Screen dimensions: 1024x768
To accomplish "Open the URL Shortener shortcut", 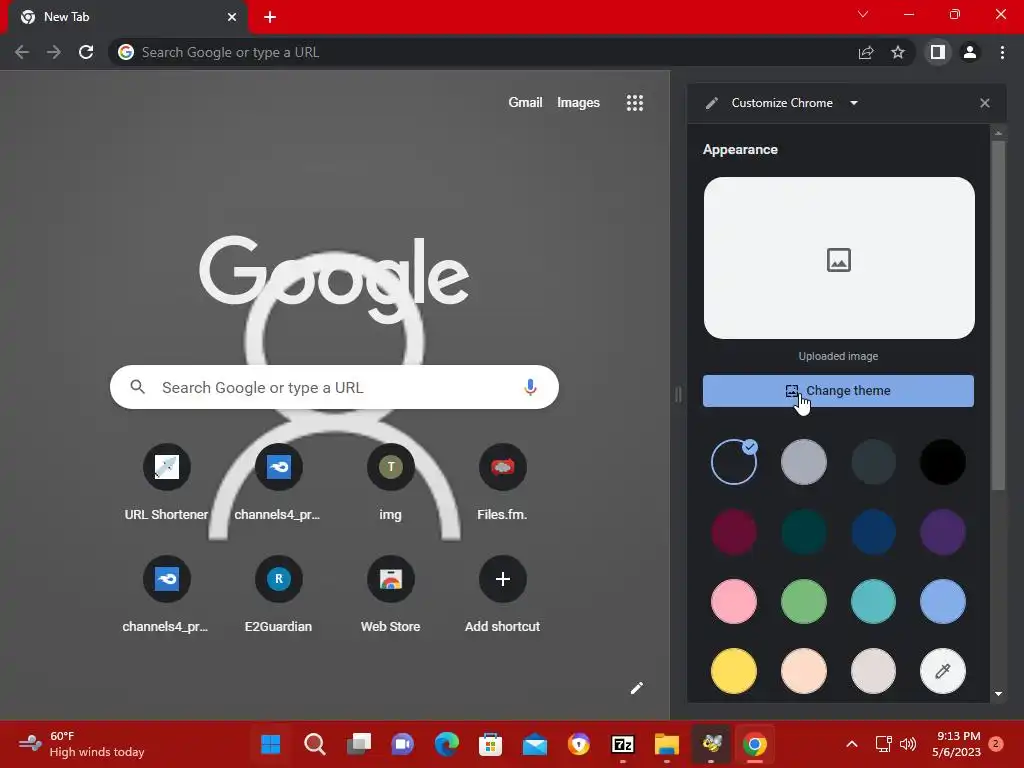I will pos(167,482).
